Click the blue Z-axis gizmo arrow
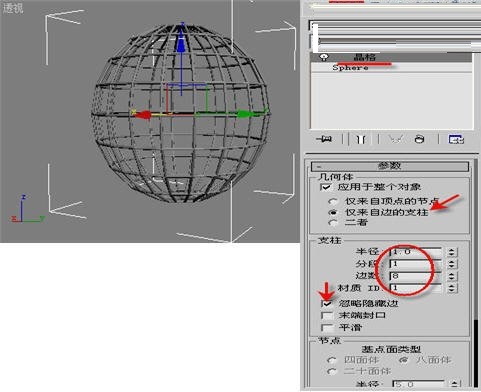The height and width of the screenshot is (392, 481). [x=181, y=42]
